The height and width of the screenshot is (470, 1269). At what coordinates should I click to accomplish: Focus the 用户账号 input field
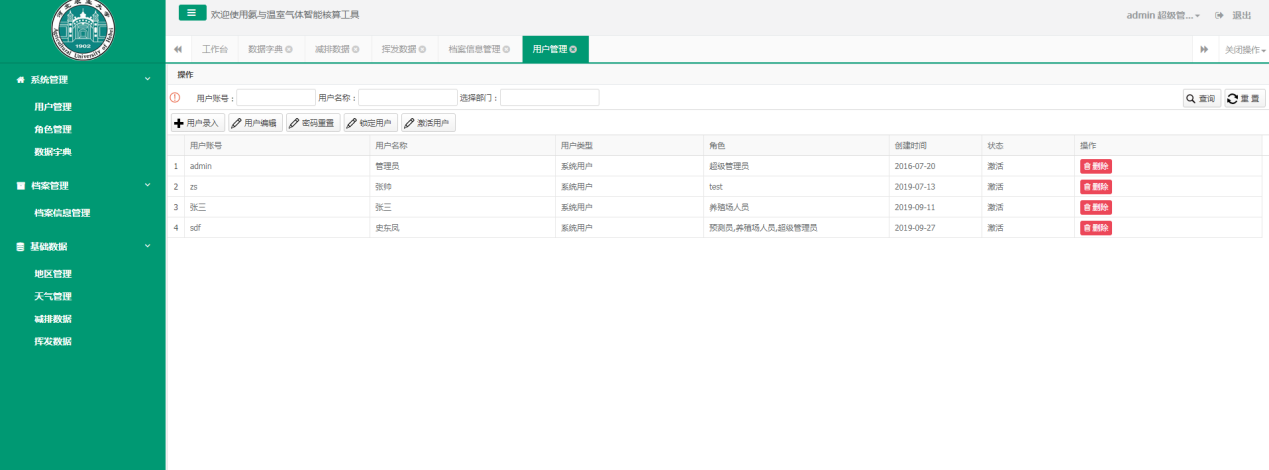pos(275,98)
